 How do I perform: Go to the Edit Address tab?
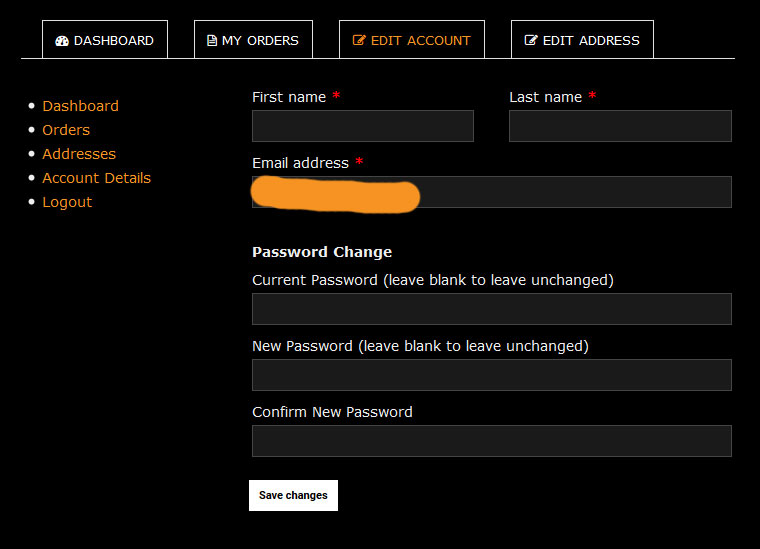point(582,40)
